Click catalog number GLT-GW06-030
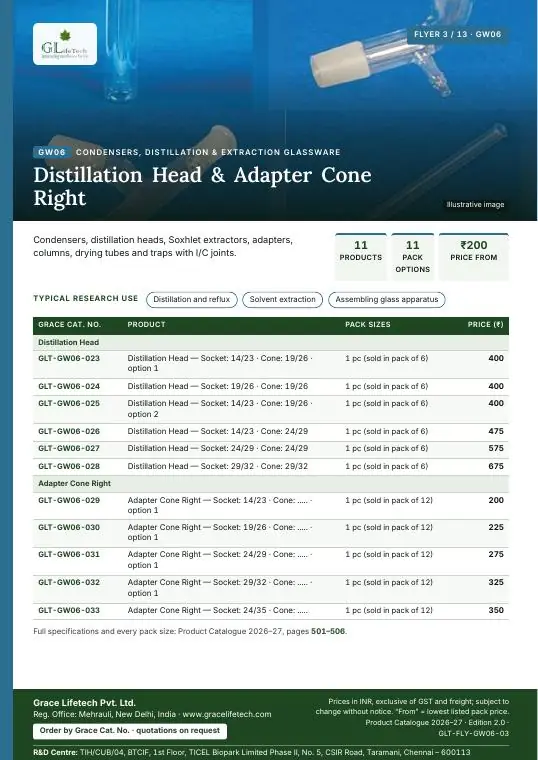Image resolution: width=538 pixels, height=760 pixels. [69, 527]
